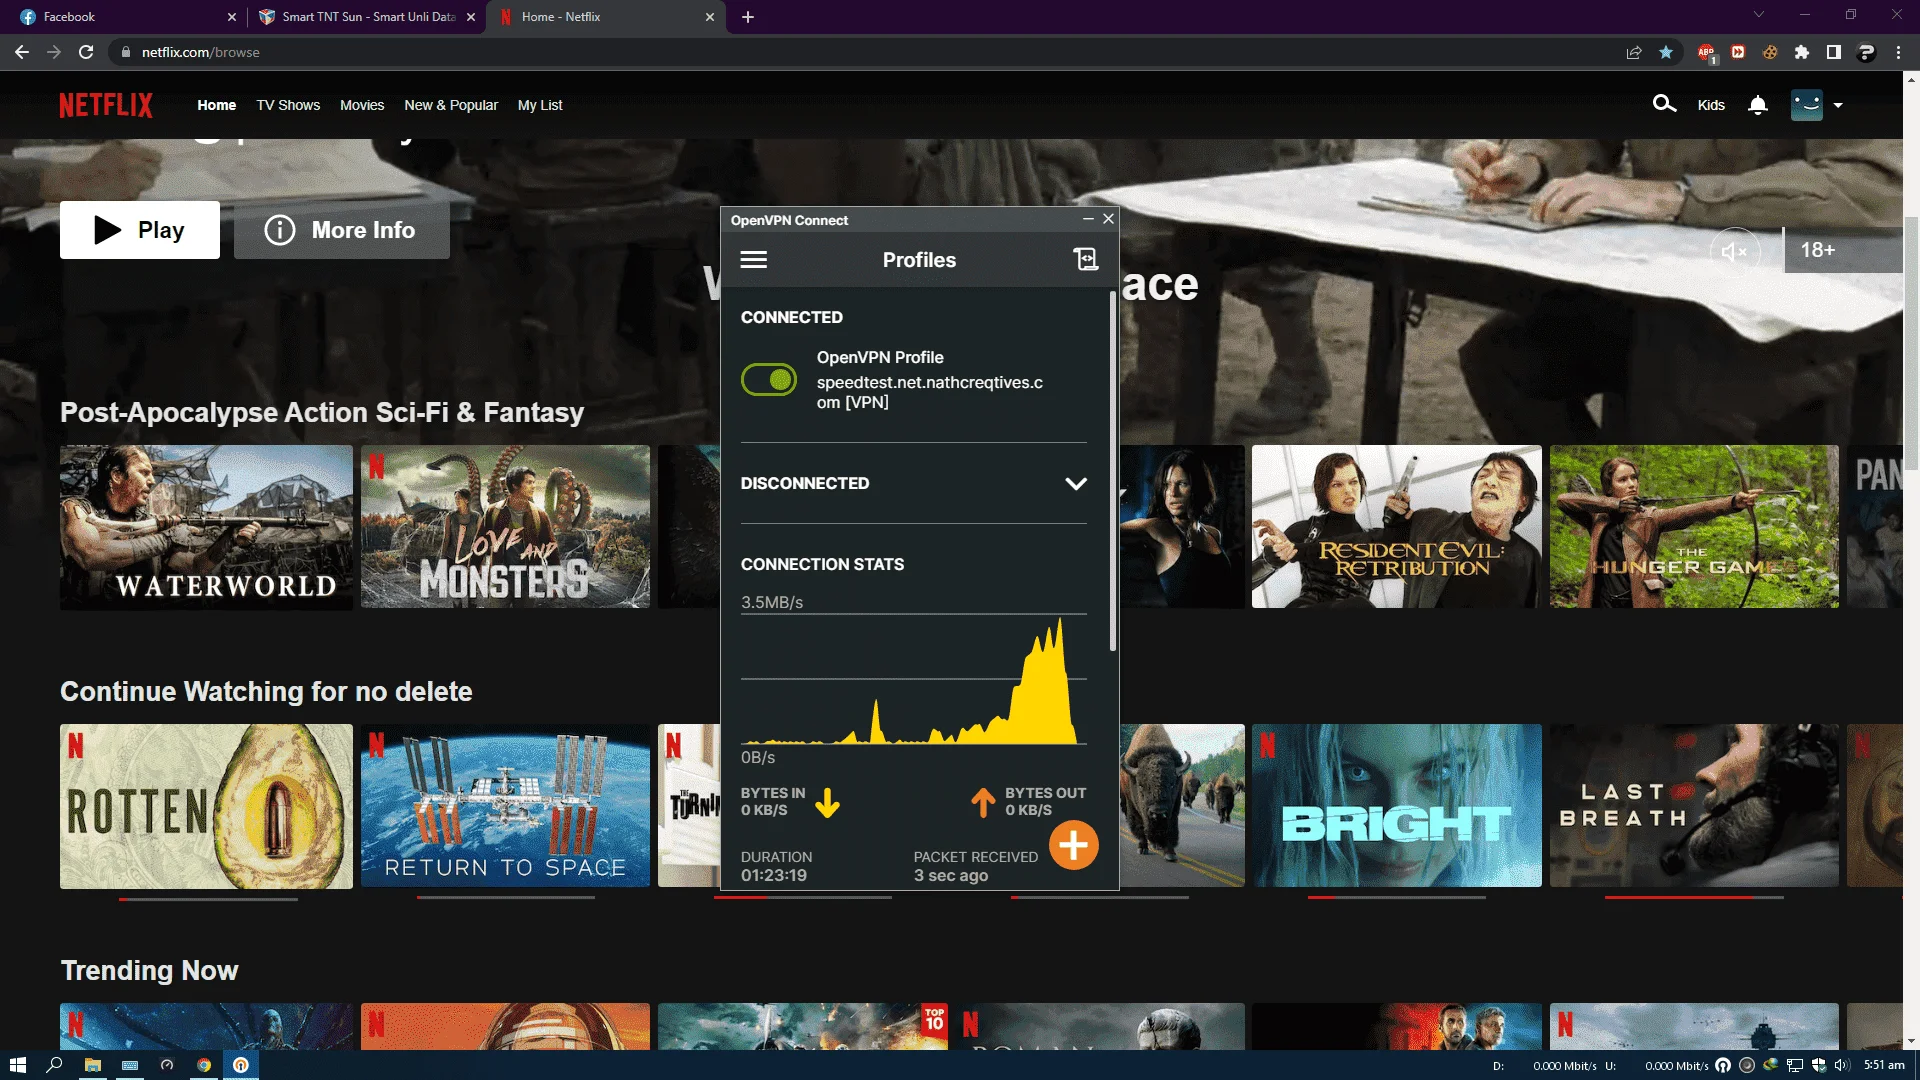Resume Last Breath thumbnail
1920x1080 pixels.
coord(1694,806)
